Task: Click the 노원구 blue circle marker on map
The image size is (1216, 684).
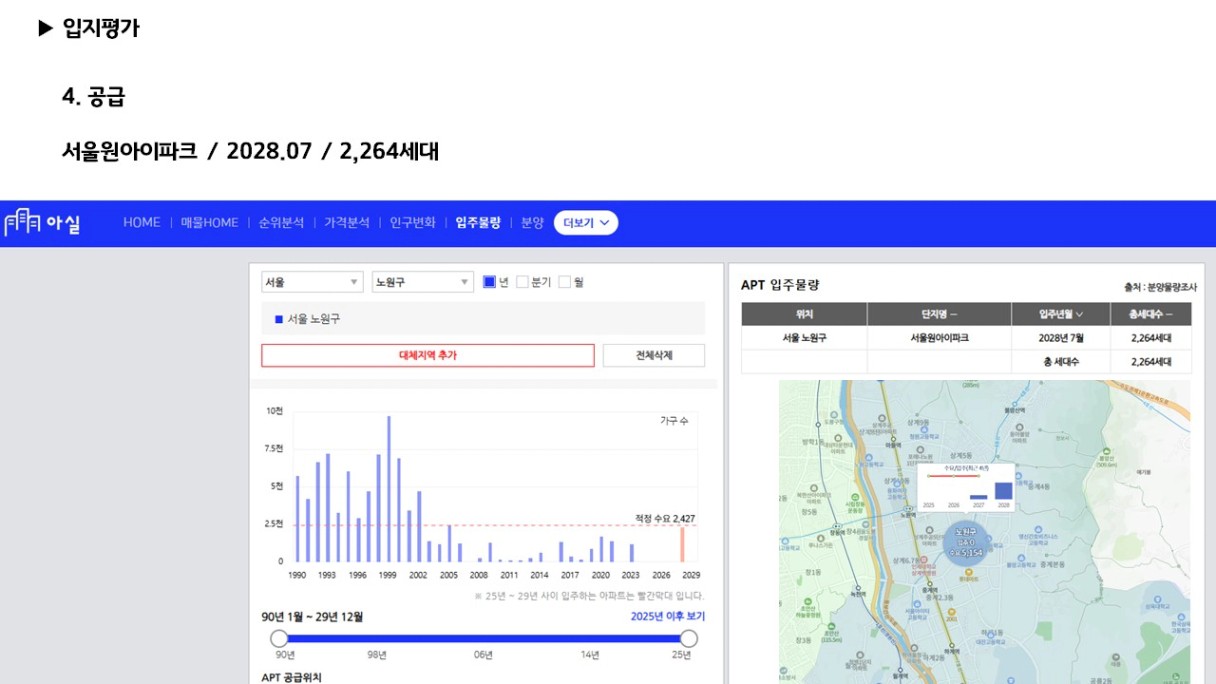Action: click(x=965, y=541)
